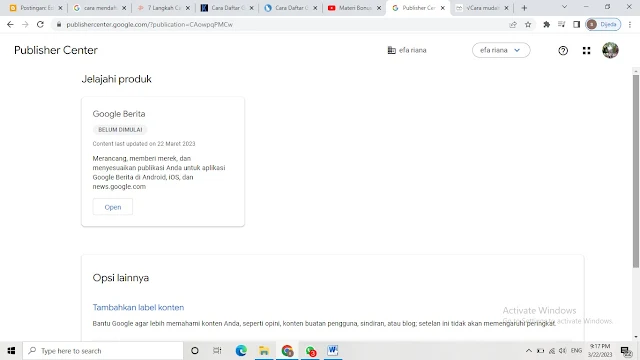Viewport: 640px width, 360px height.
Task: Open the first Chrome taskbar icon
Action: (x=287, y=351)
